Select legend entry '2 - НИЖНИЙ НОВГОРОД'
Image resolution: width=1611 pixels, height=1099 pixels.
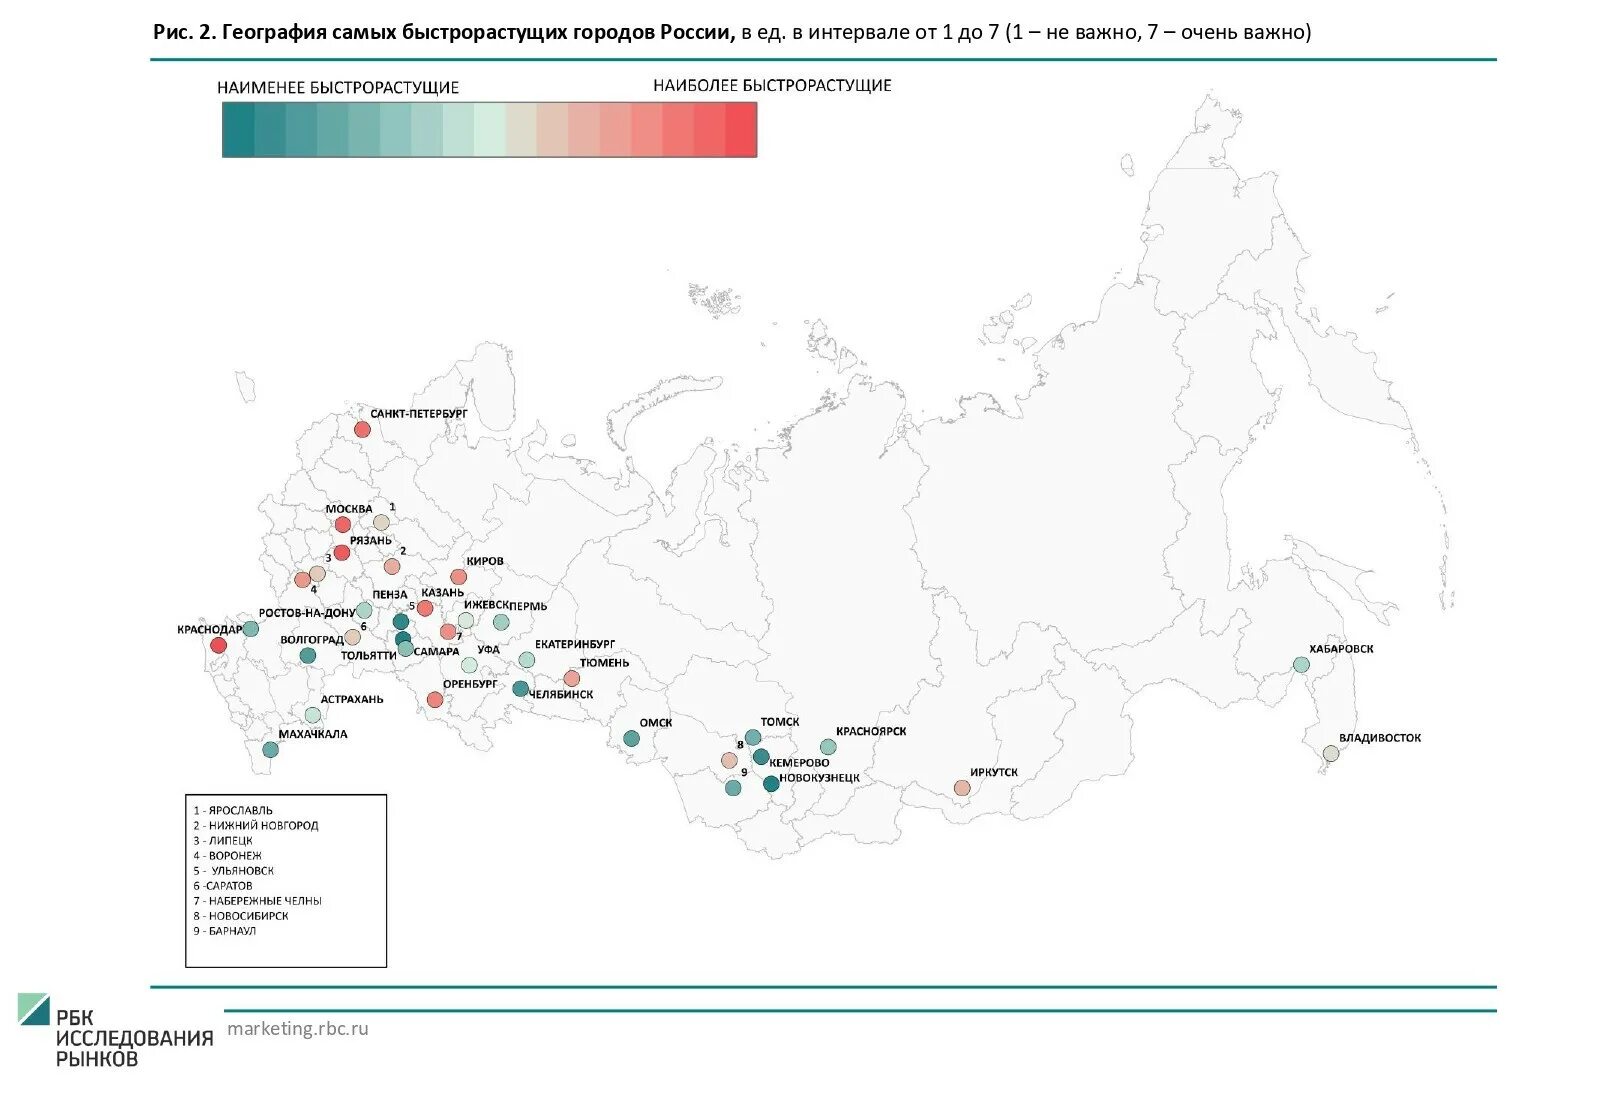256,826
